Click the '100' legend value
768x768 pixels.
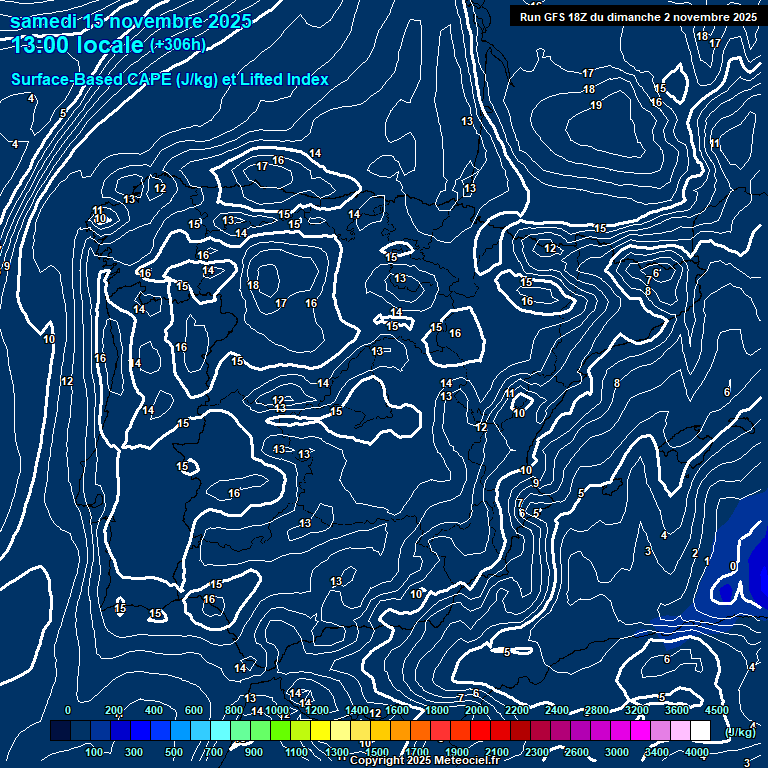[94, 752]
